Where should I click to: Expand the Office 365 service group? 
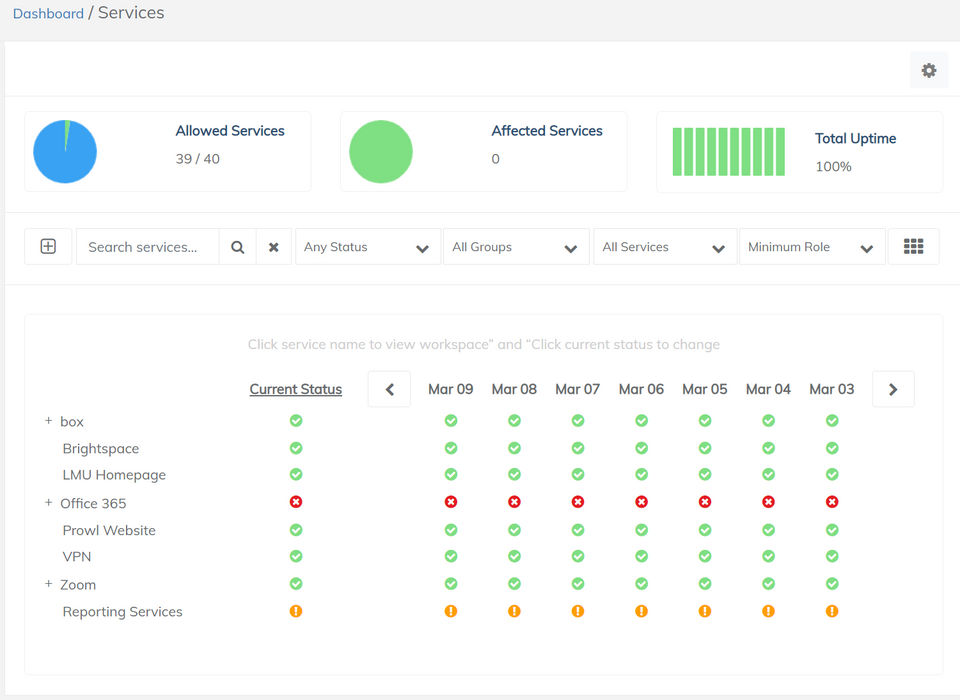point(48,503)
